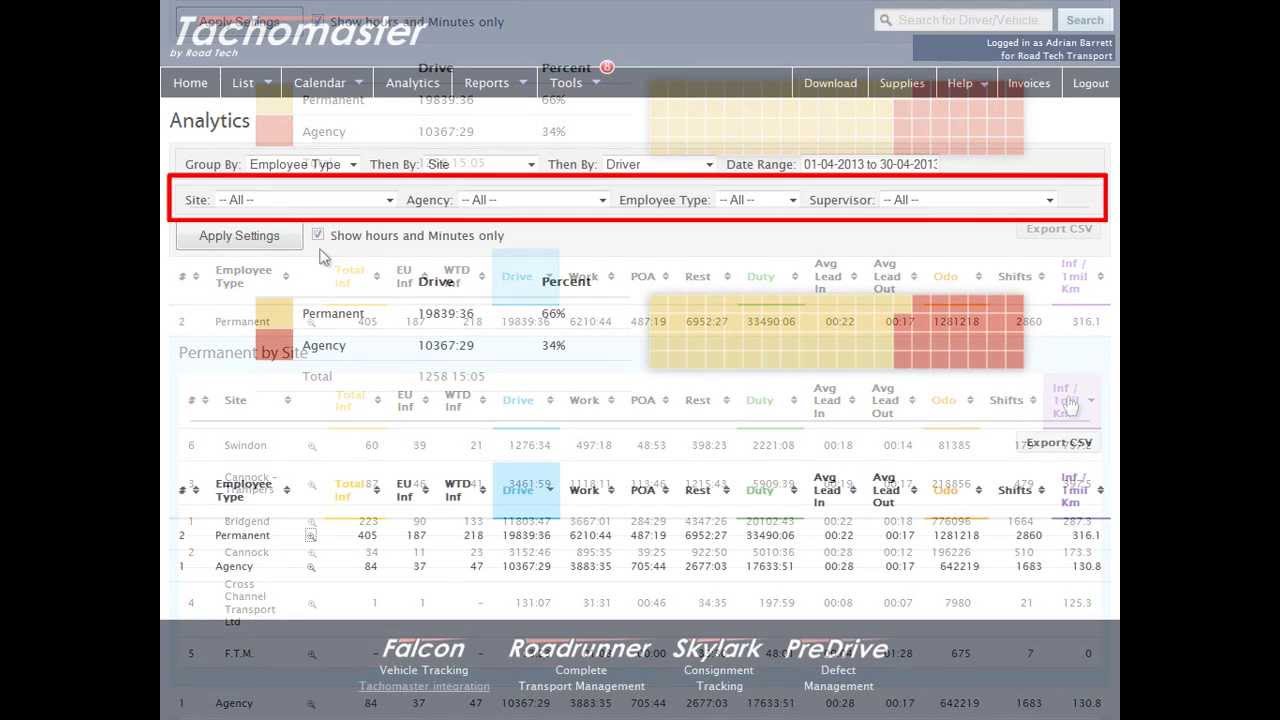
Task: Open details magnifier for the Agency row below Cannock
Action: tap(311, 567)
